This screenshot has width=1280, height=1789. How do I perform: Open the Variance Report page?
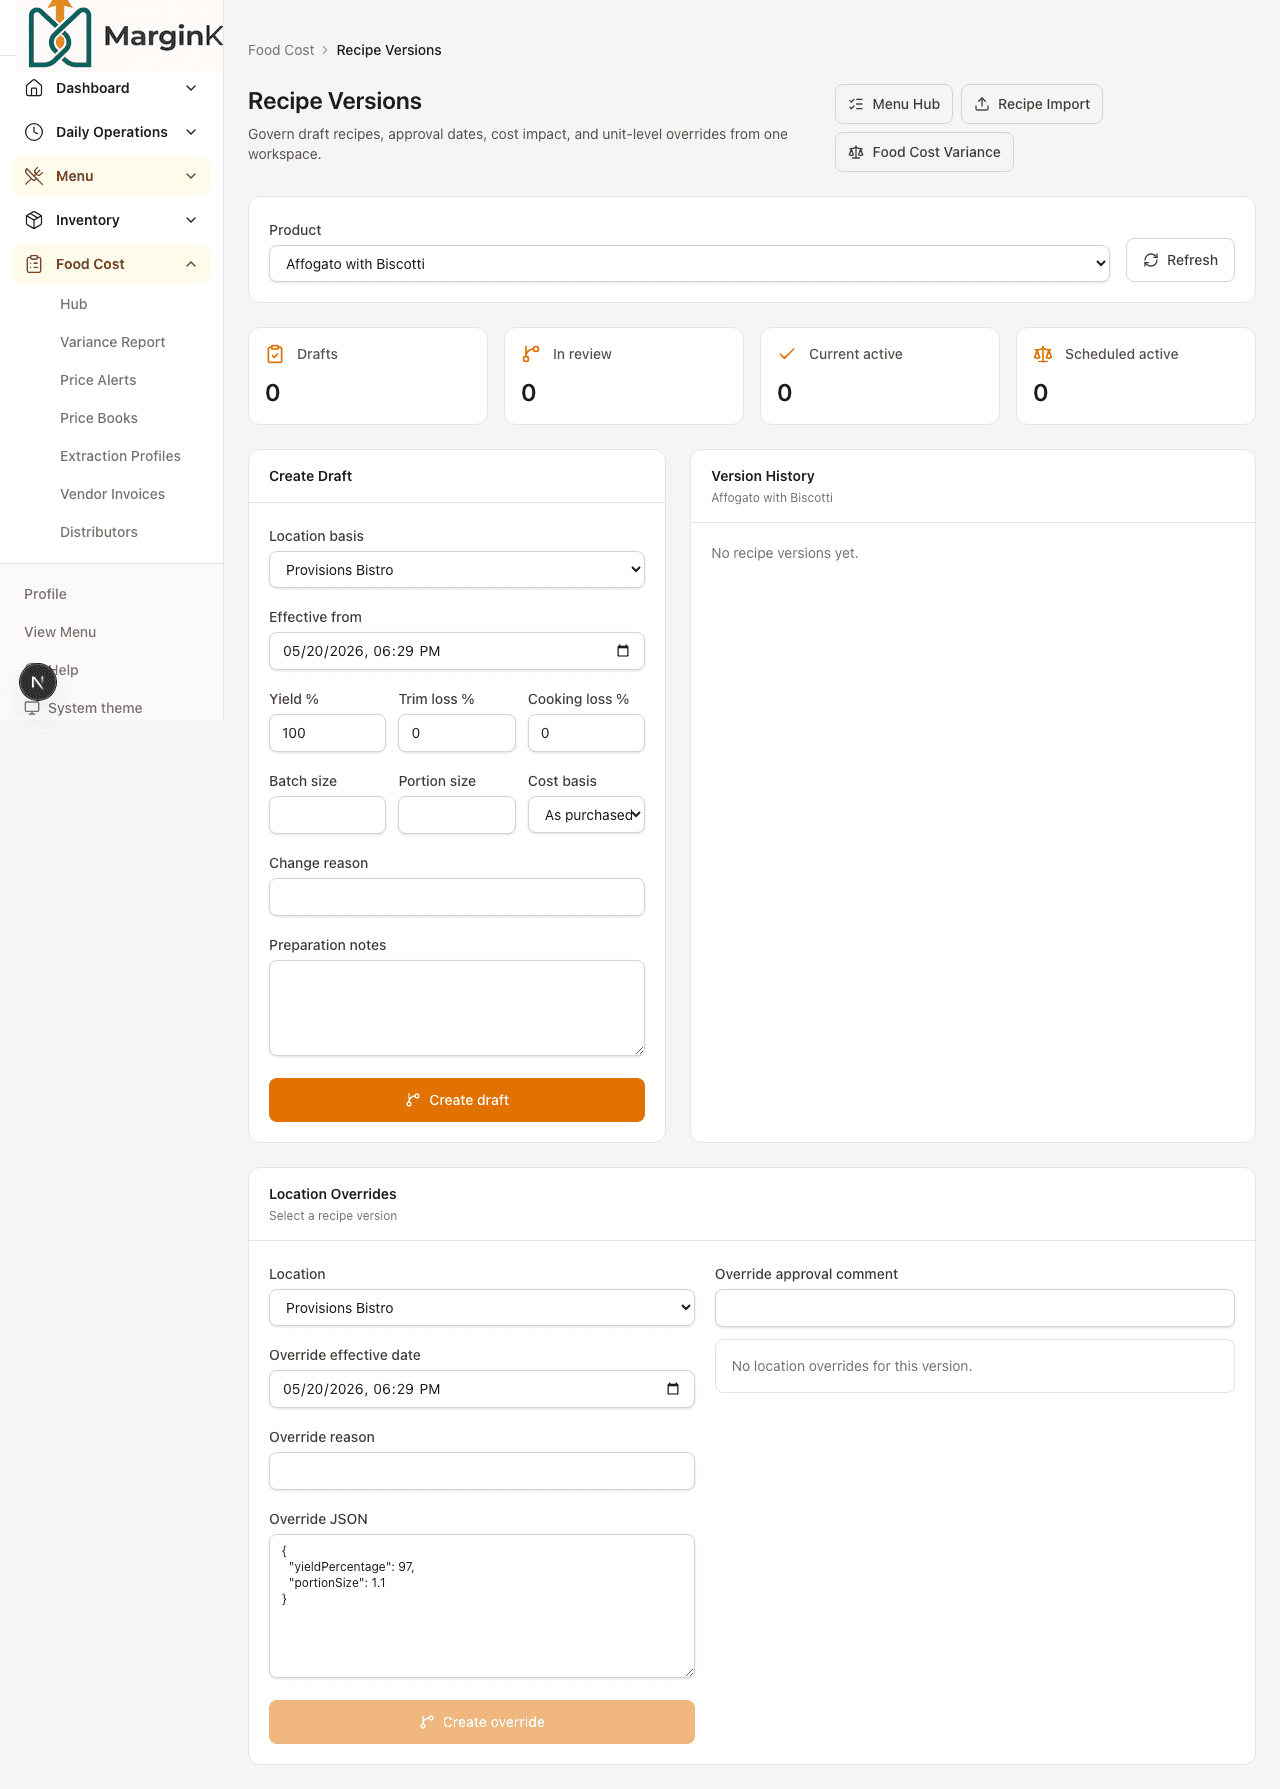[x=113, y=342]
